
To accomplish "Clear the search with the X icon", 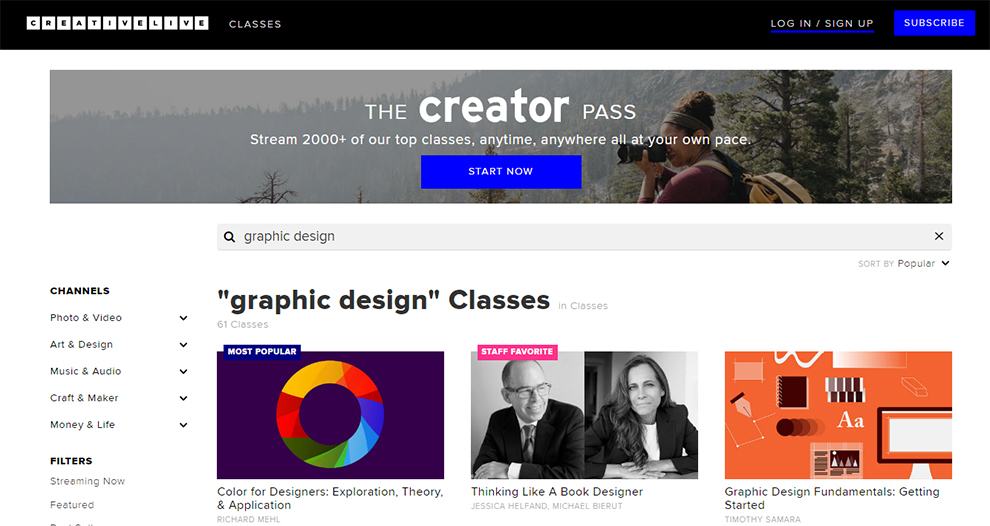I will (939, 236).
